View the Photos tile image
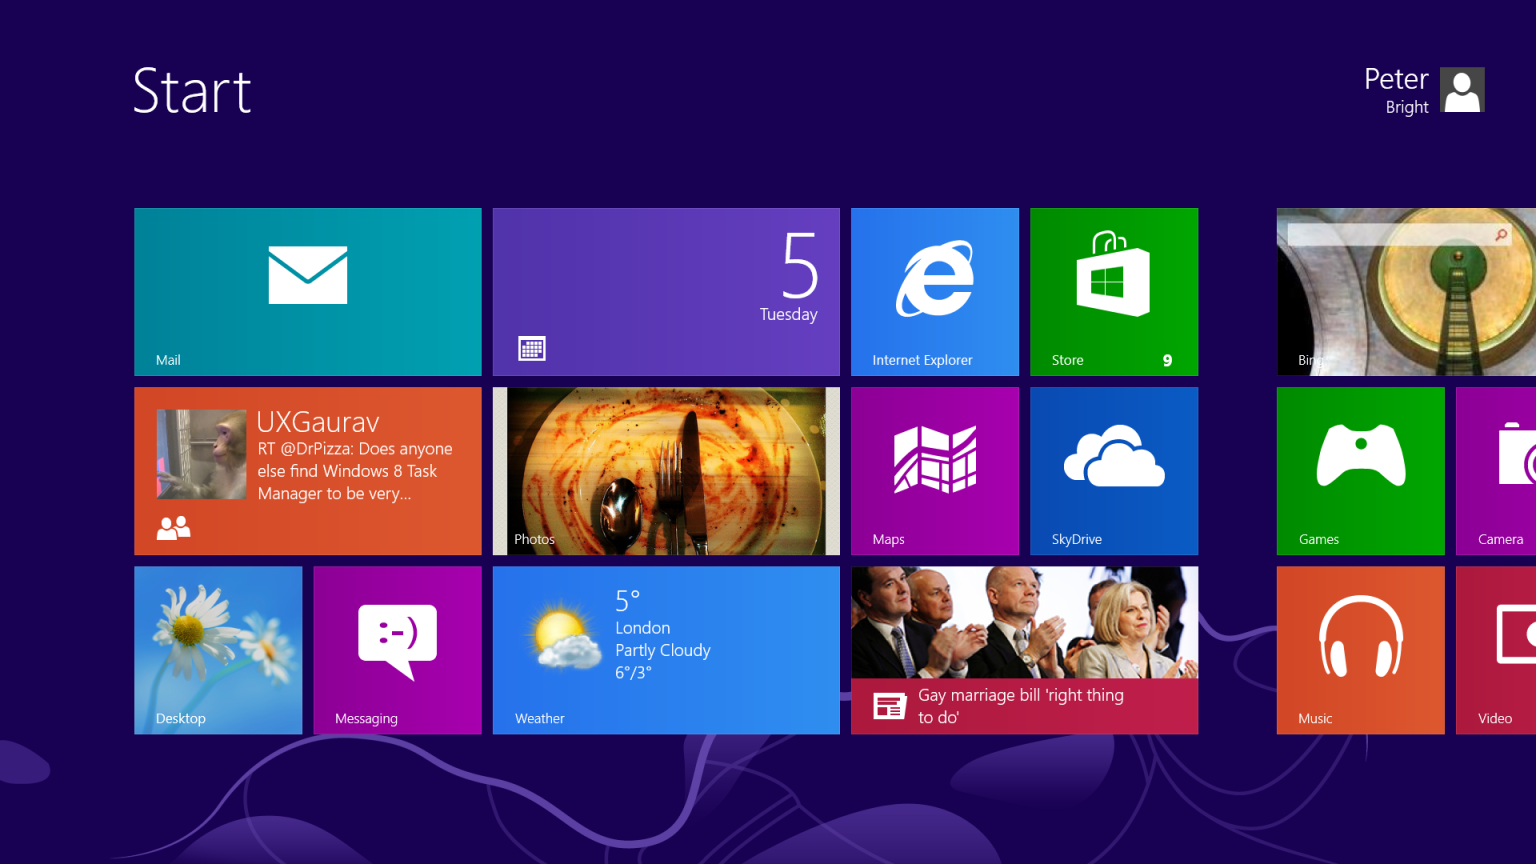 click(x=665, y=470)
